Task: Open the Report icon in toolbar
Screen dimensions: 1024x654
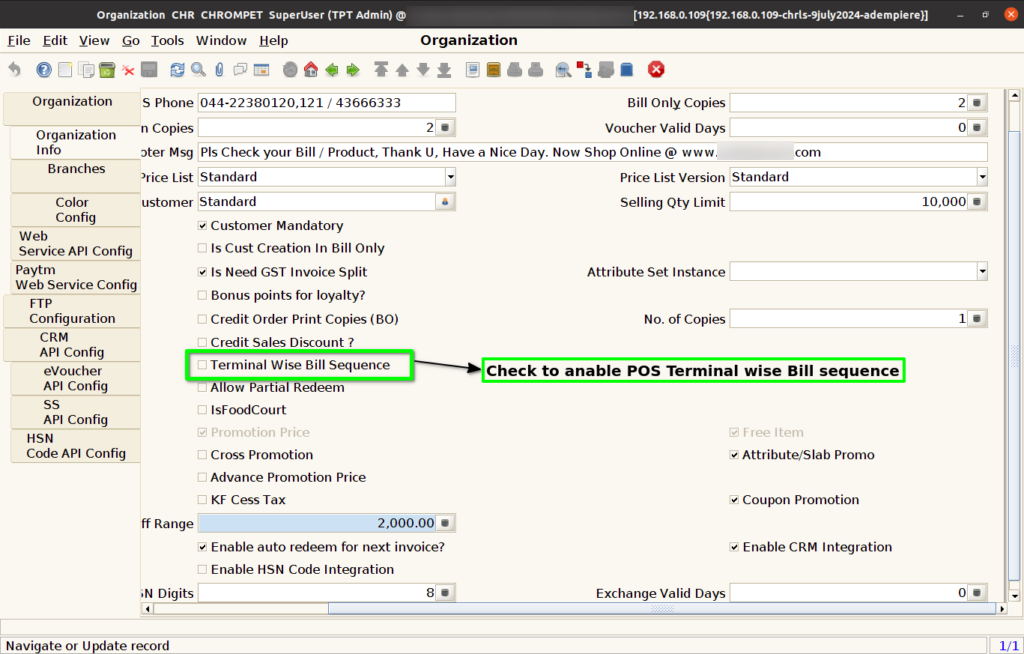Action: 473,69
